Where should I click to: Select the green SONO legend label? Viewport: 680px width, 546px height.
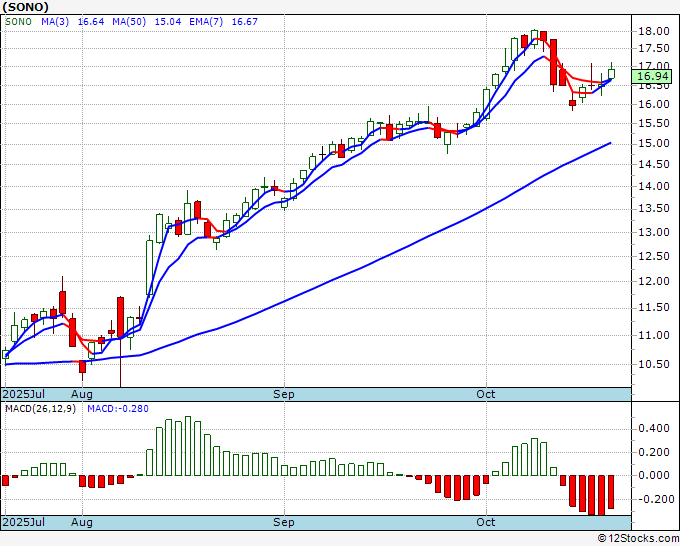pos(18,22)
